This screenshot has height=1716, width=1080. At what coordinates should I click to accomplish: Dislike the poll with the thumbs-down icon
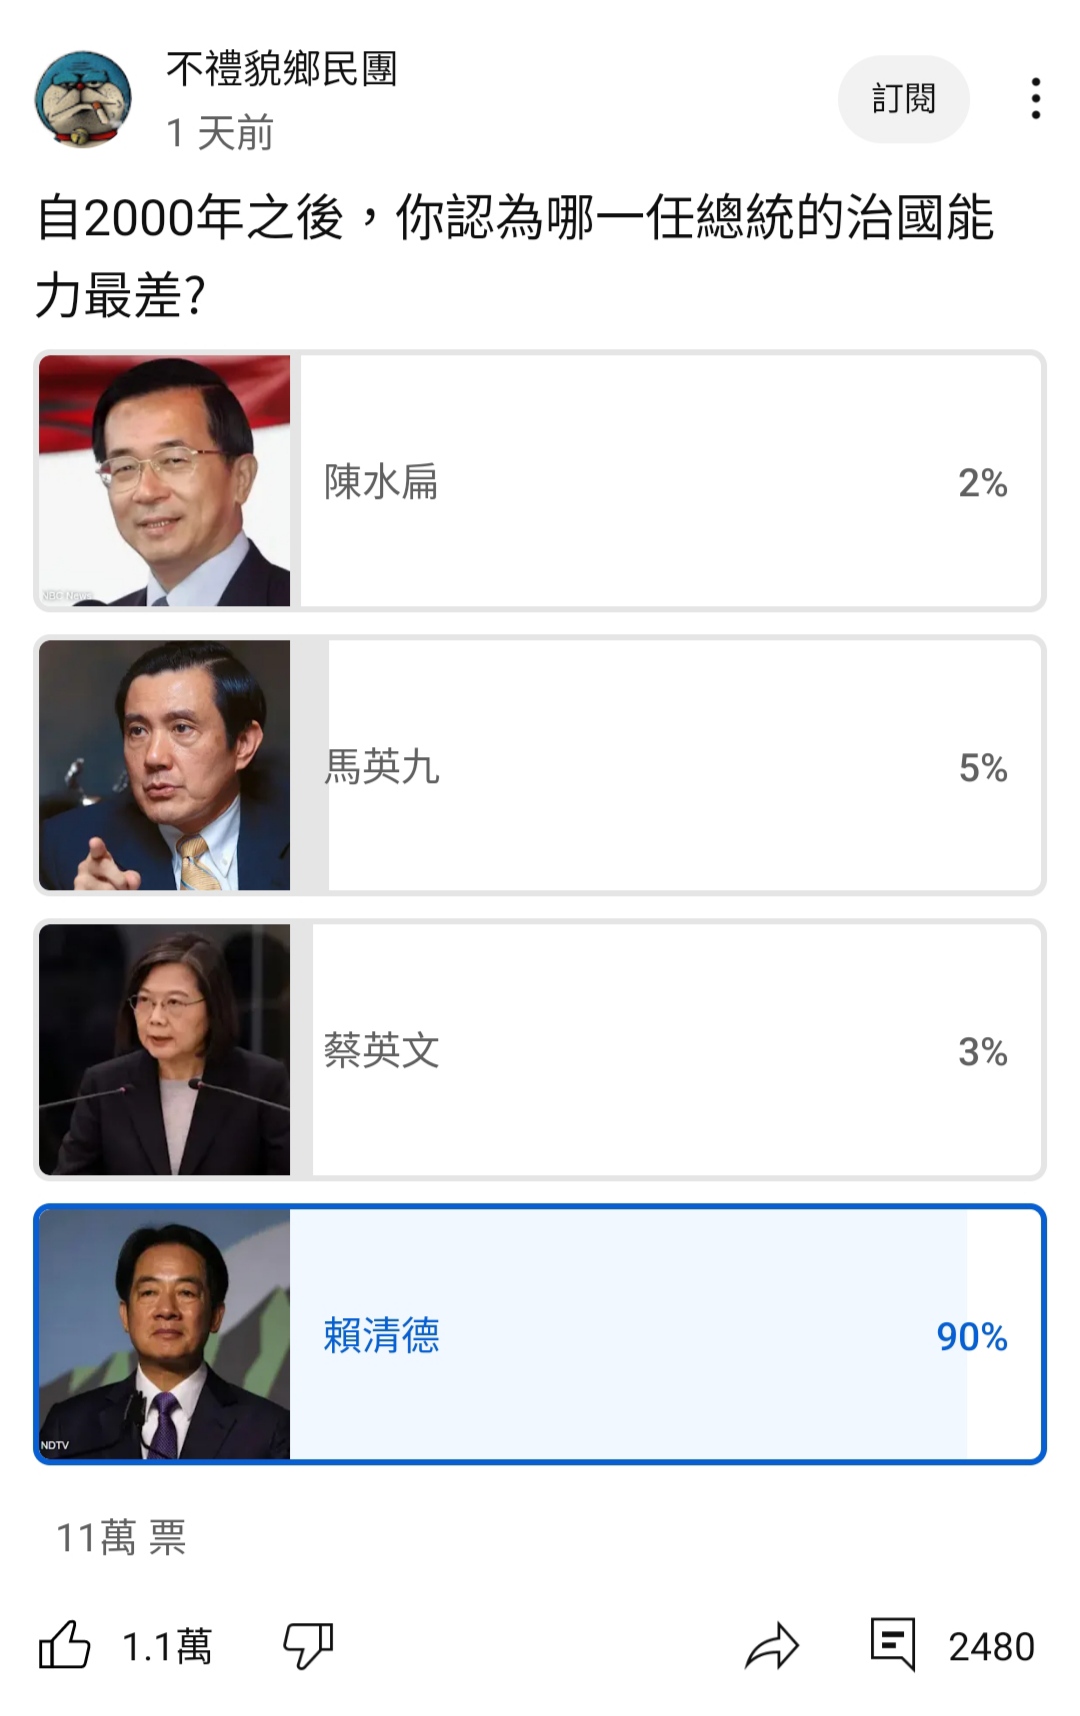[308, 1645]
